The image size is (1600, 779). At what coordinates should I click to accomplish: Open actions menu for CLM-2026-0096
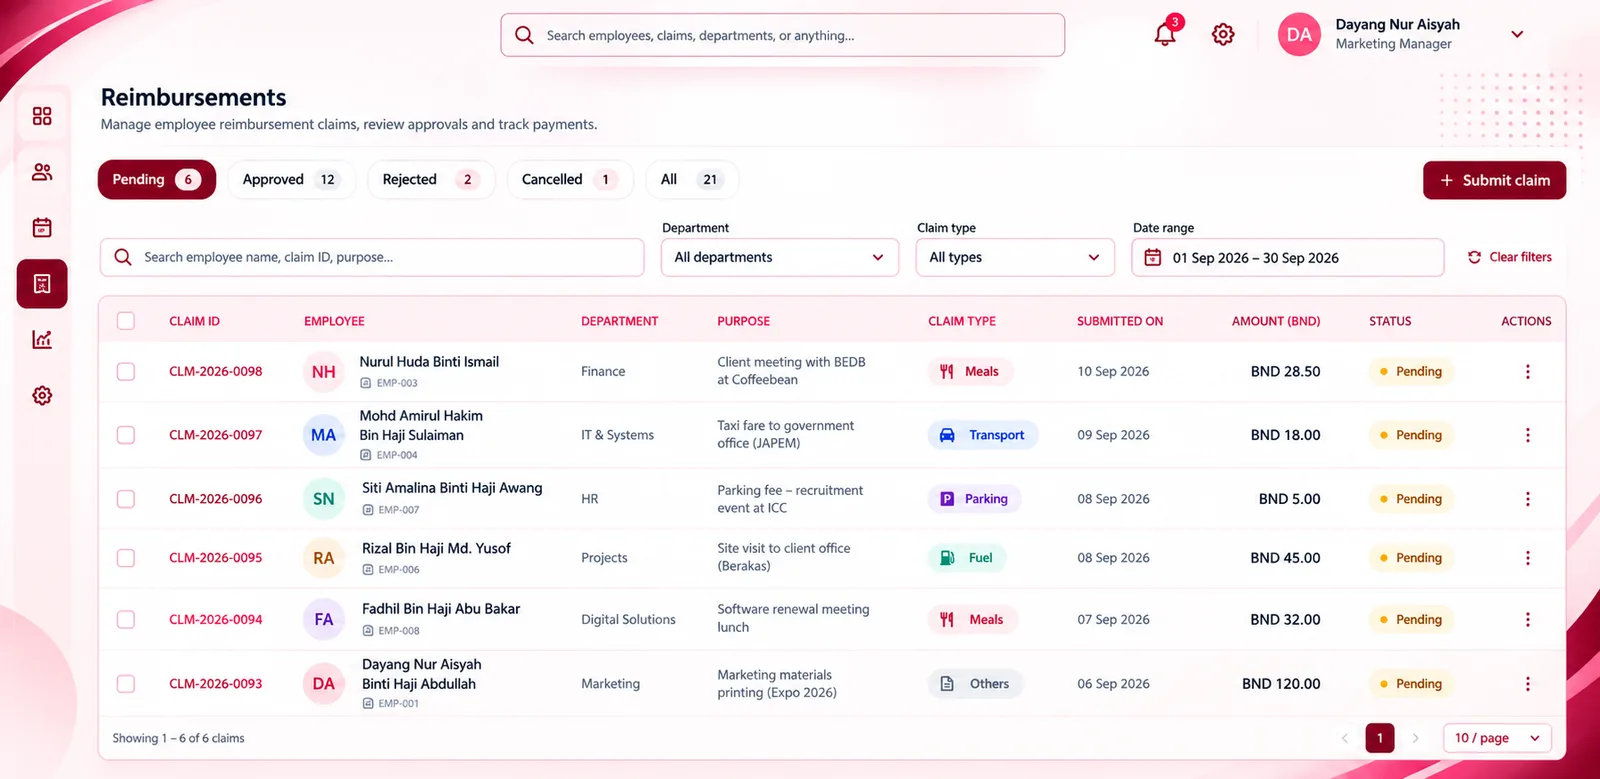[x=1527, y=499]
